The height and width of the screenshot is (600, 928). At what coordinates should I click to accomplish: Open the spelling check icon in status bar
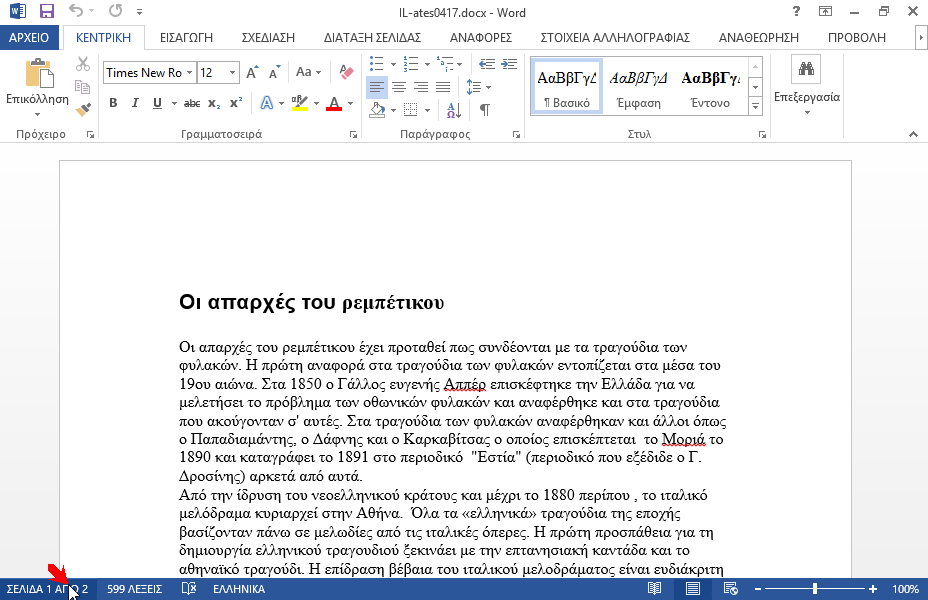tap(189, 589)
